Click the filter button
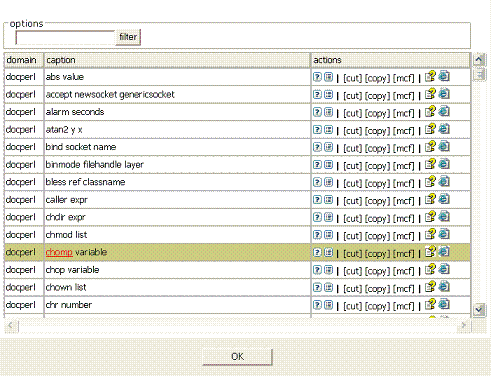 tap(128, 37)
